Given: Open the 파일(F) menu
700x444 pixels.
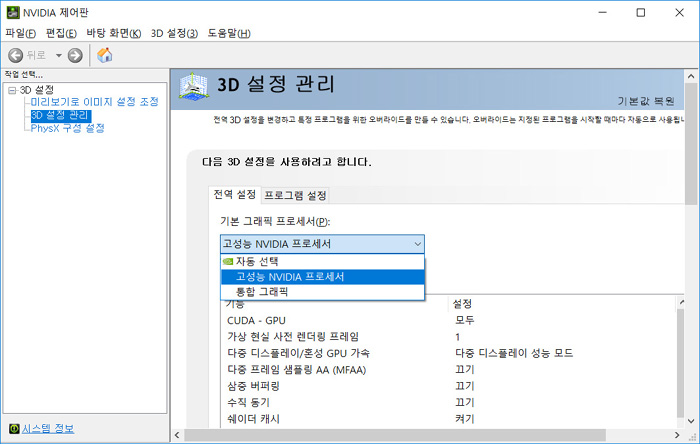Looking at the screenshot, I should click(21, 33).
